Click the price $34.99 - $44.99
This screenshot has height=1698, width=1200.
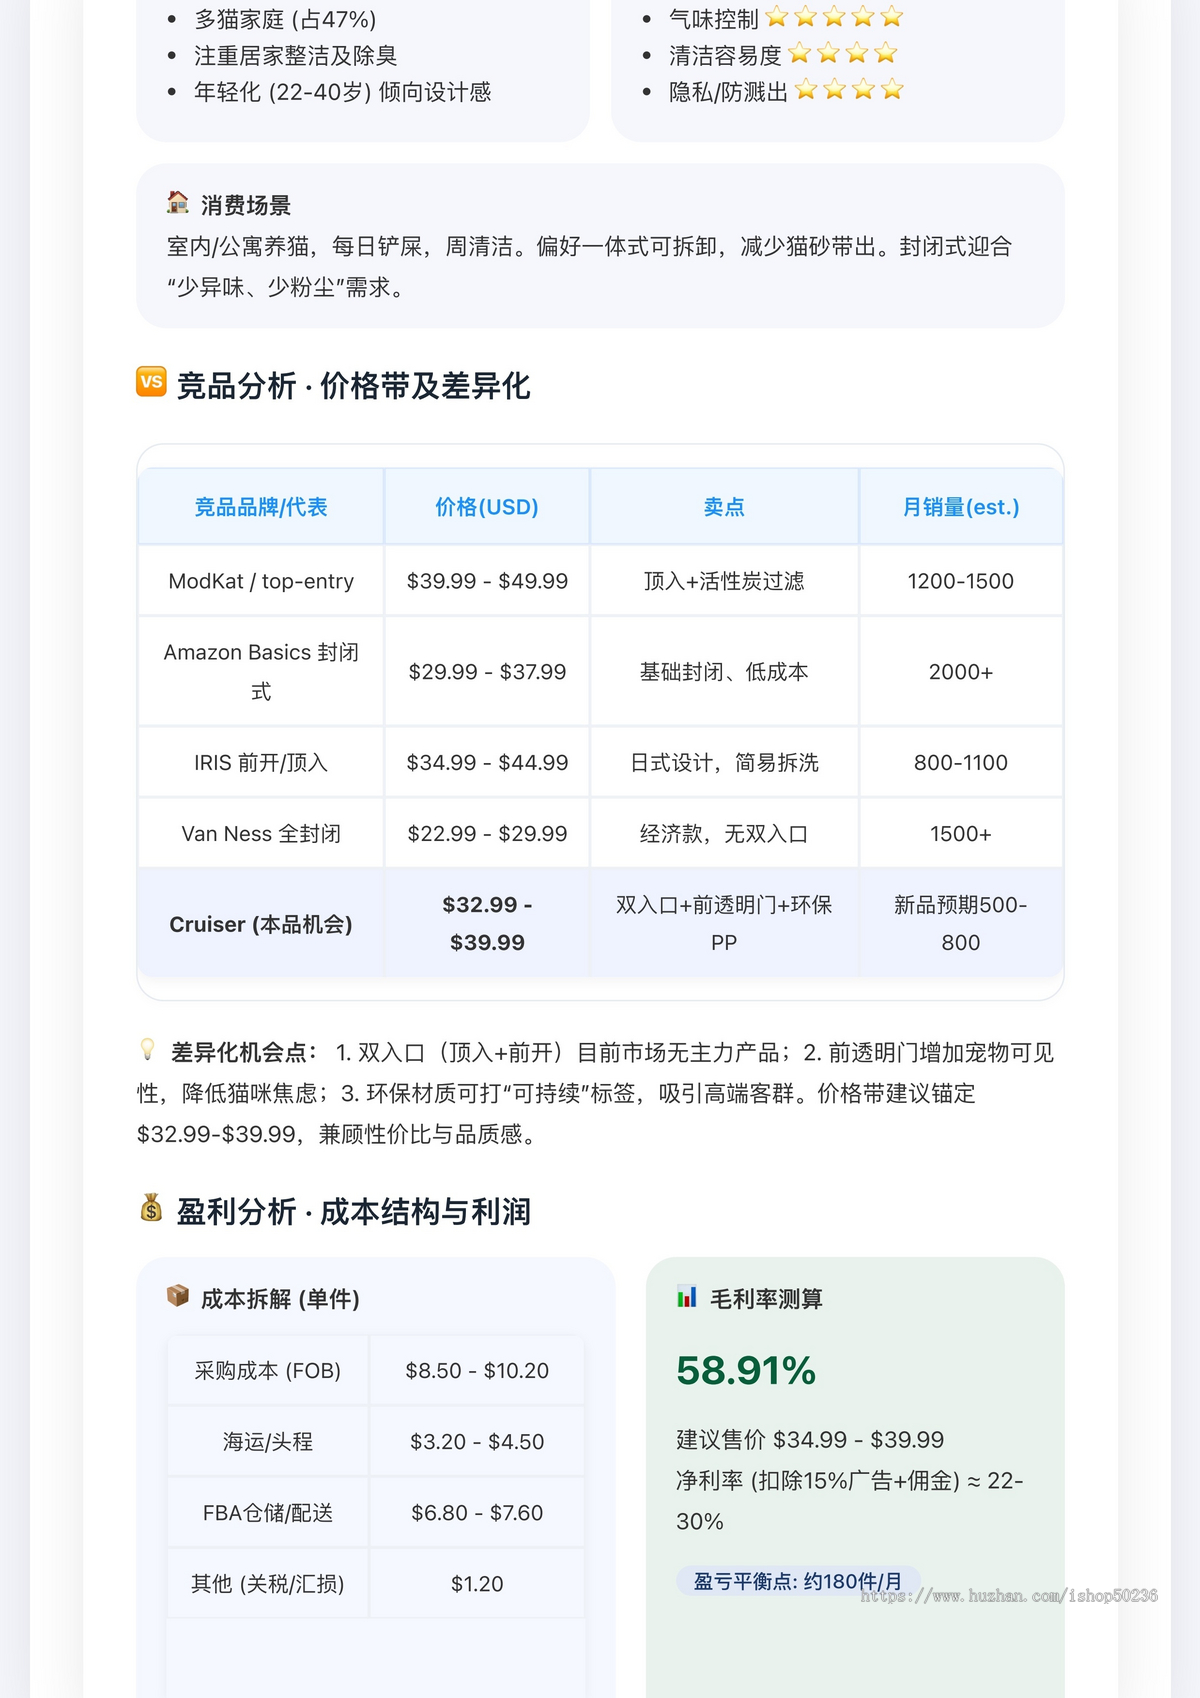coord(487,762)
